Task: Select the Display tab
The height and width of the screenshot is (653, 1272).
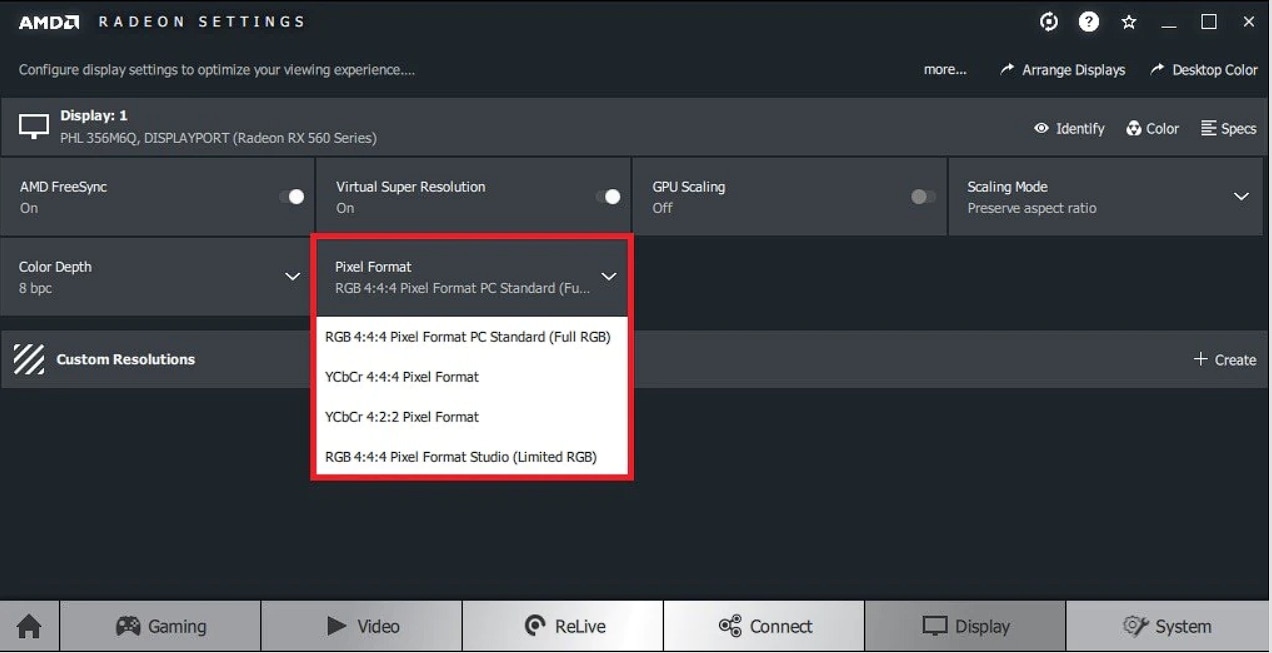Action: 965,627
